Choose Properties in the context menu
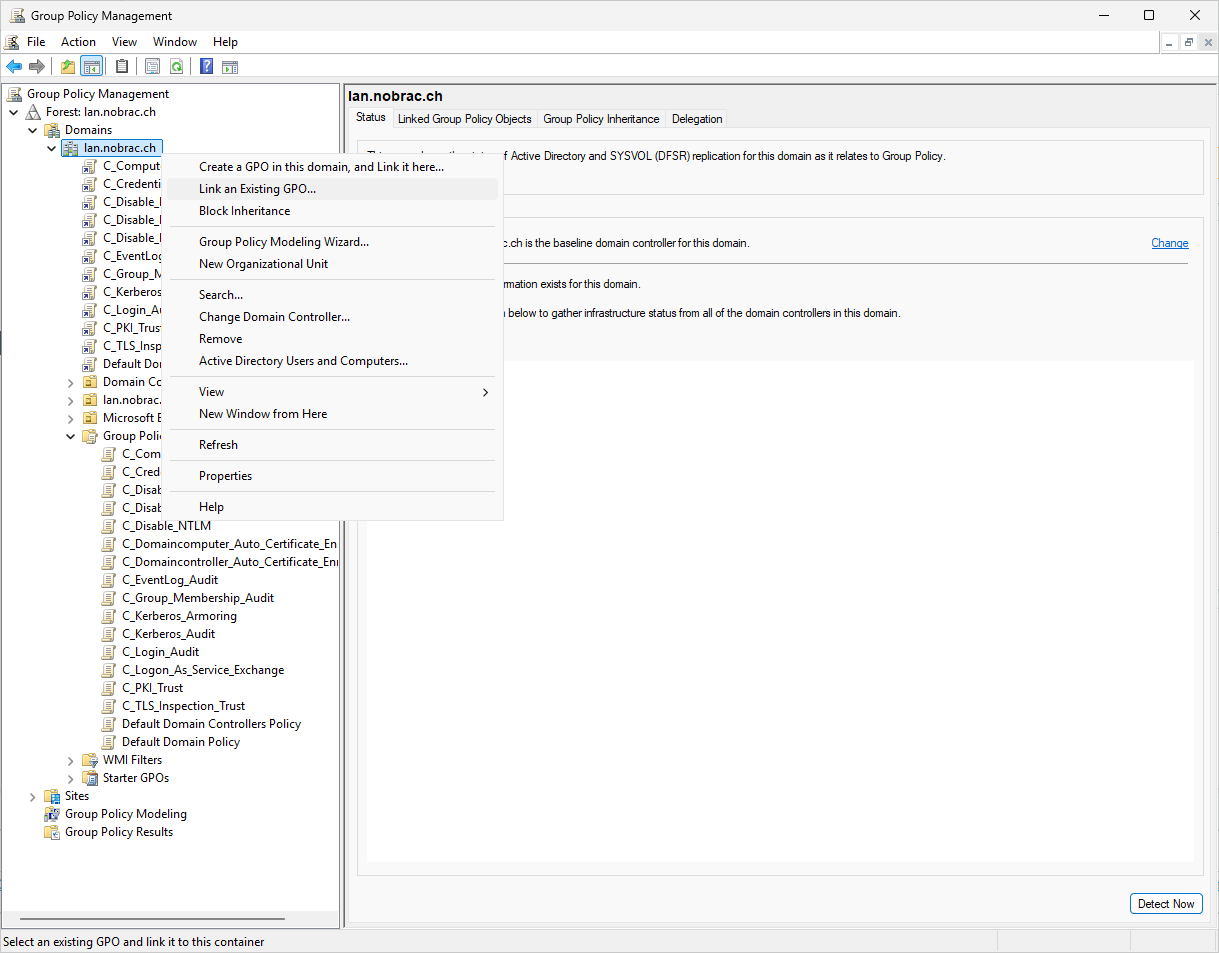The width and height of the screenshot is (1219, 953). point(333,476)
